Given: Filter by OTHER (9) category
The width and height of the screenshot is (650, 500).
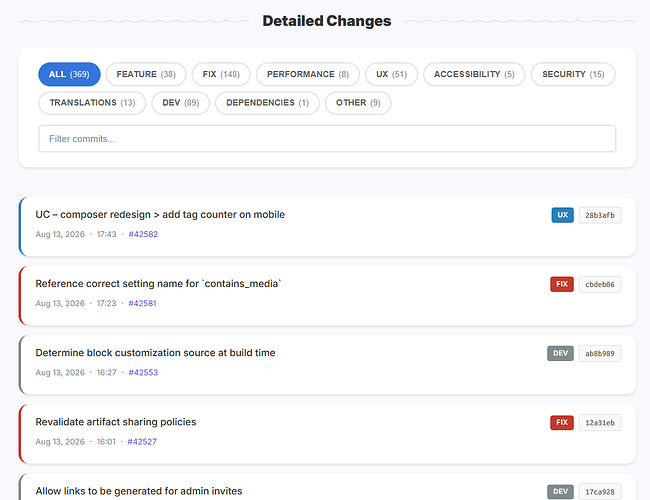Looking at the screenshot, I should [358, 103].
